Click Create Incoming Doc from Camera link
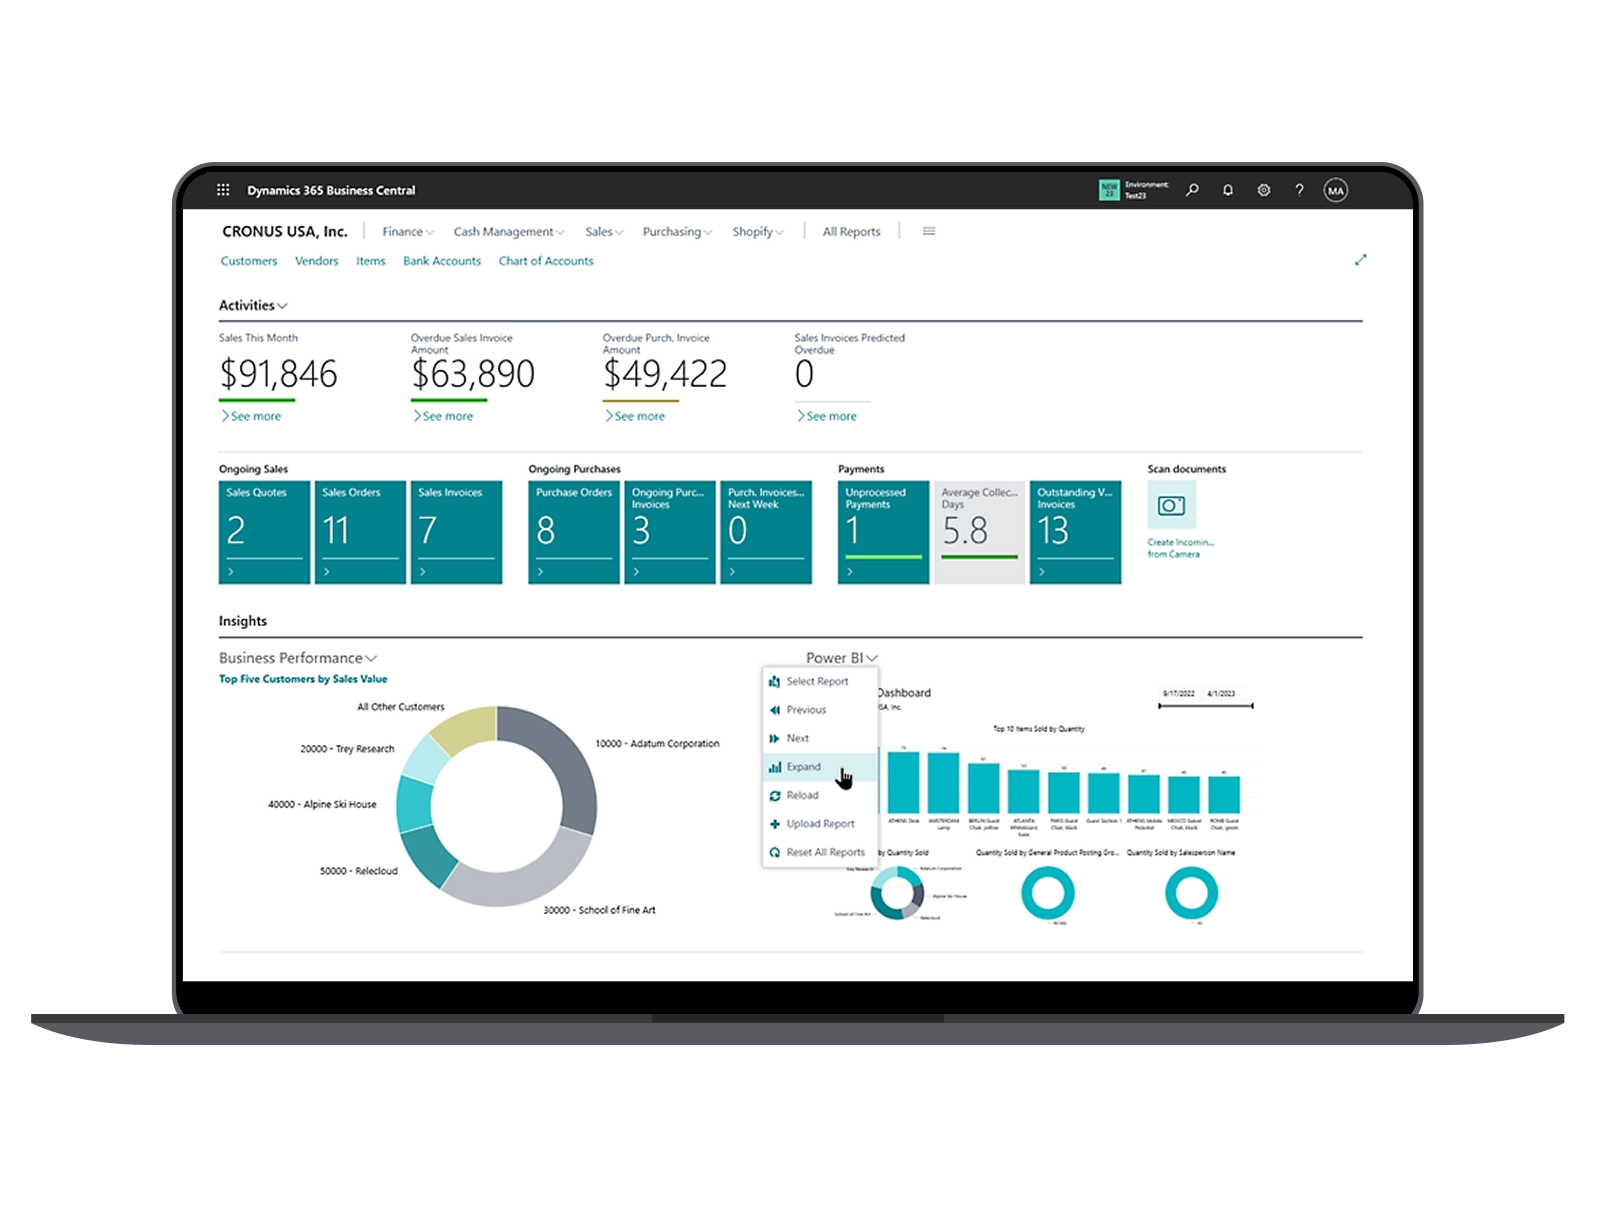The image size is (1597, 1206). pos(1180,548)
